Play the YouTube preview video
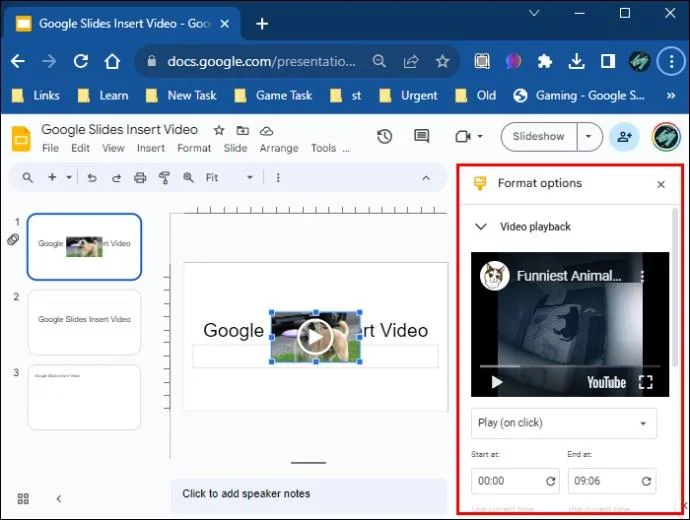 [497, 382]
